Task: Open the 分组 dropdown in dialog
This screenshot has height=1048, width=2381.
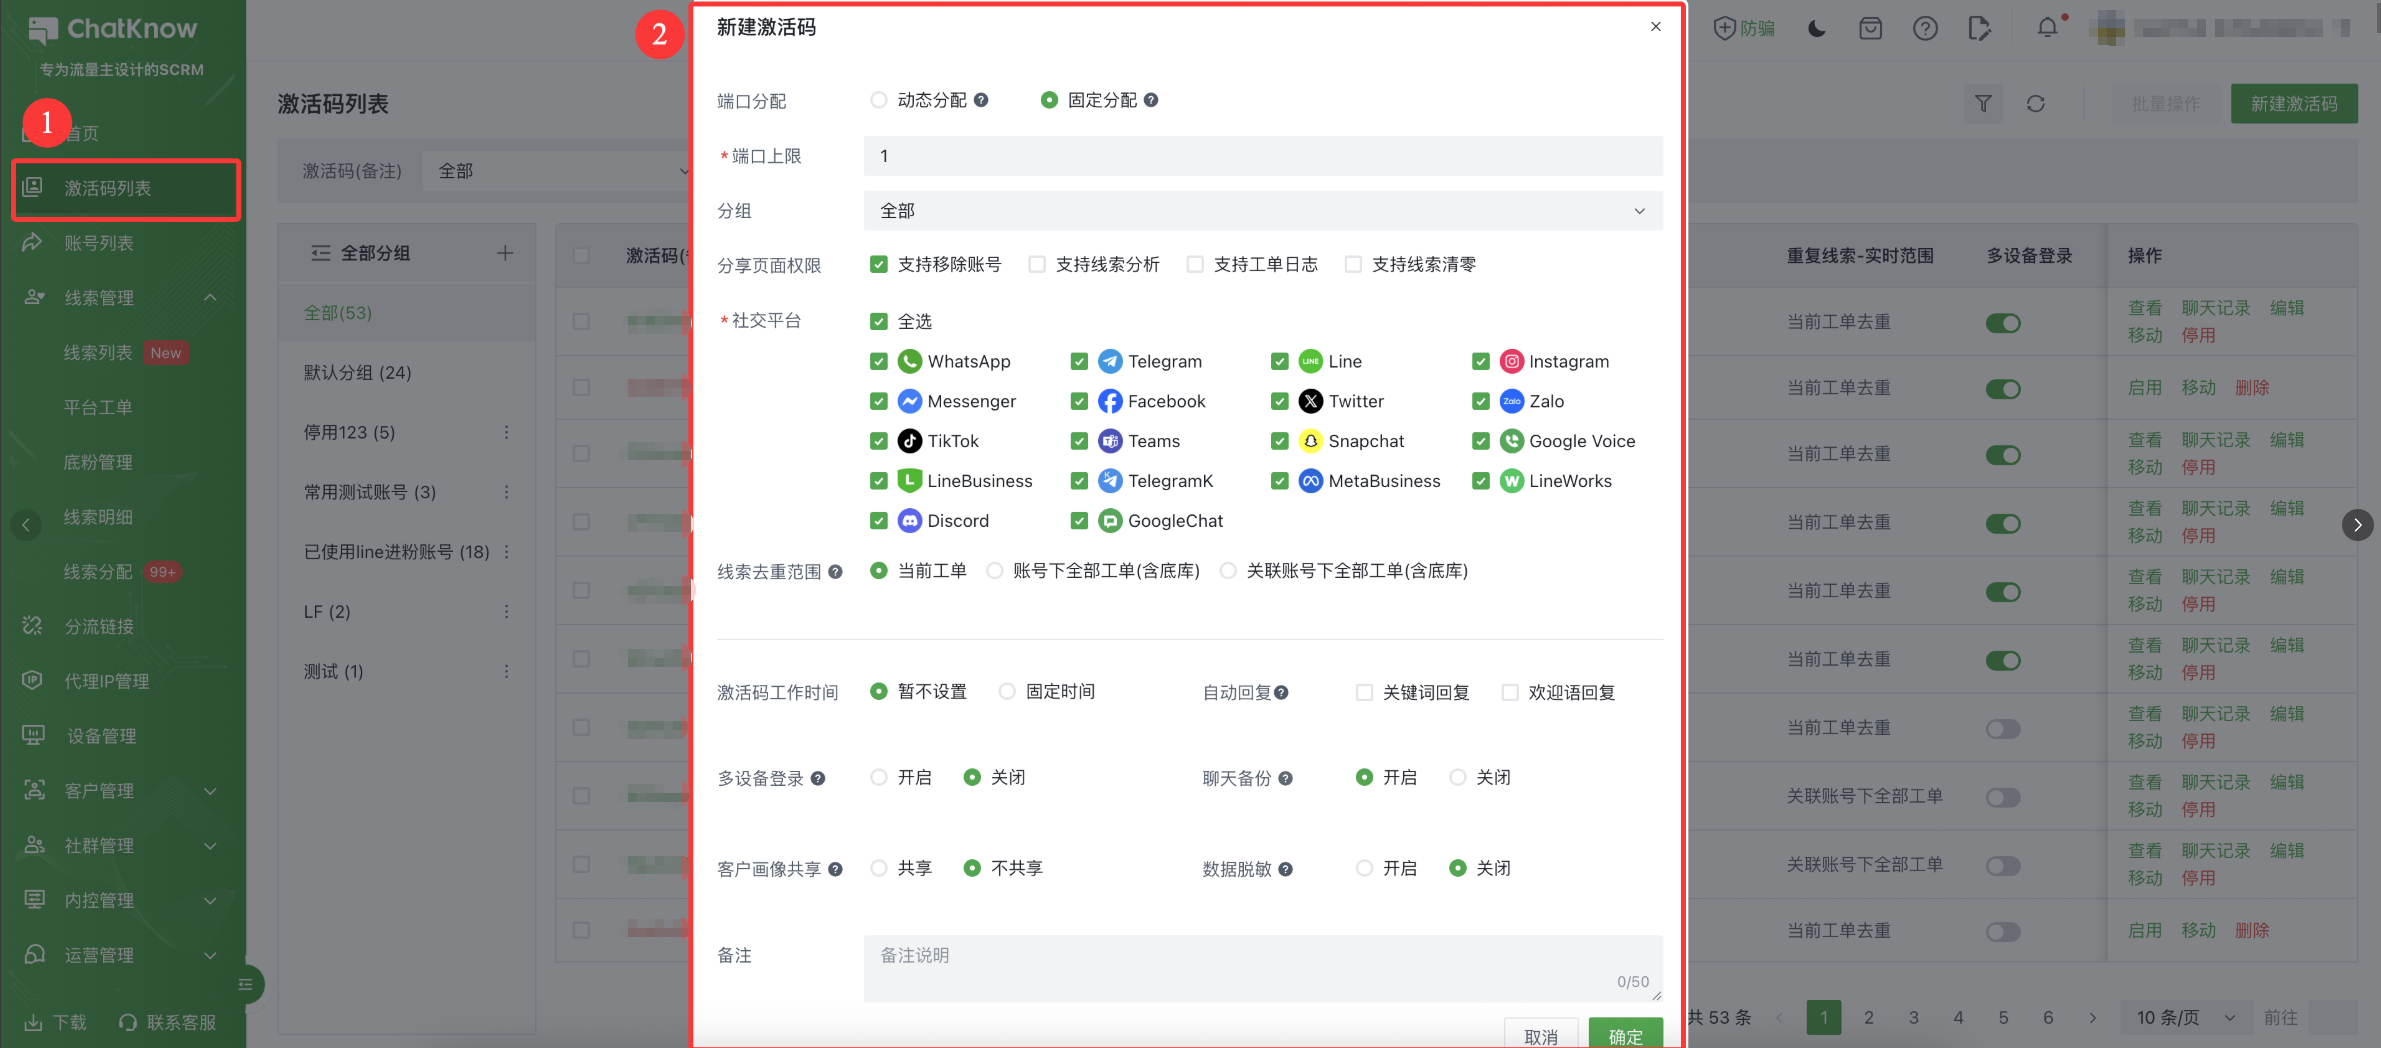Action: [x=1262, y=211]
